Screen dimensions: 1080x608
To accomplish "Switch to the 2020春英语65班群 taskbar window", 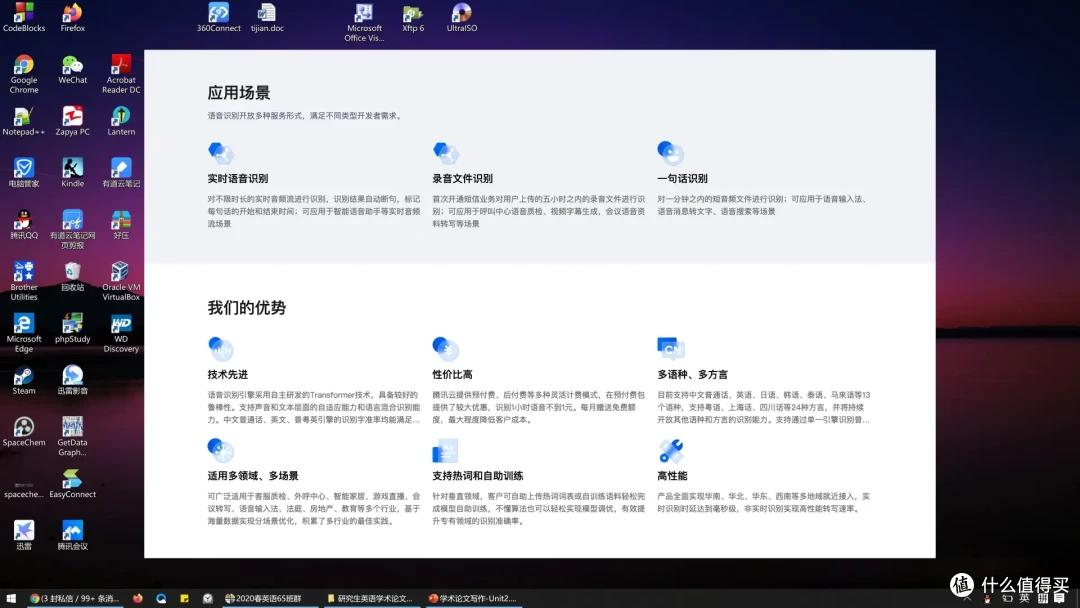I will [x=269, y=598].
